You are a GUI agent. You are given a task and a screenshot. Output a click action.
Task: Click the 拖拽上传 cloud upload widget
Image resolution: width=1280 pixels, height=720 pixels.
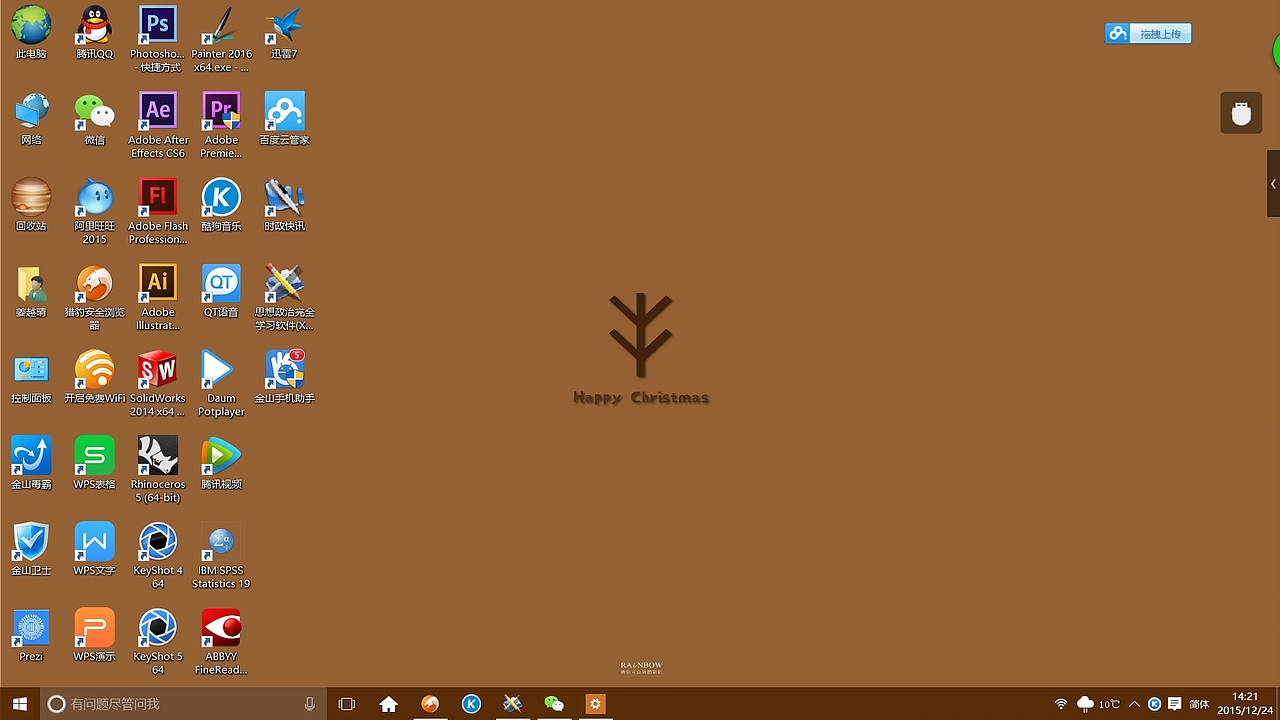(1148, 34)
